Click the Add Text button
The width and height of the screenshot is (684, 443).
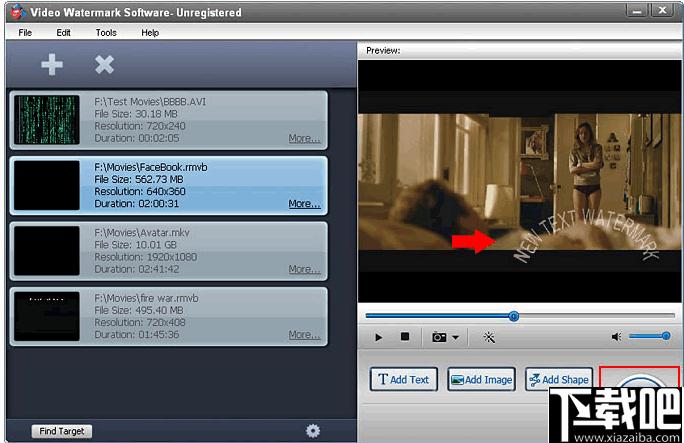pyautogui.click(x=404, y=380)
